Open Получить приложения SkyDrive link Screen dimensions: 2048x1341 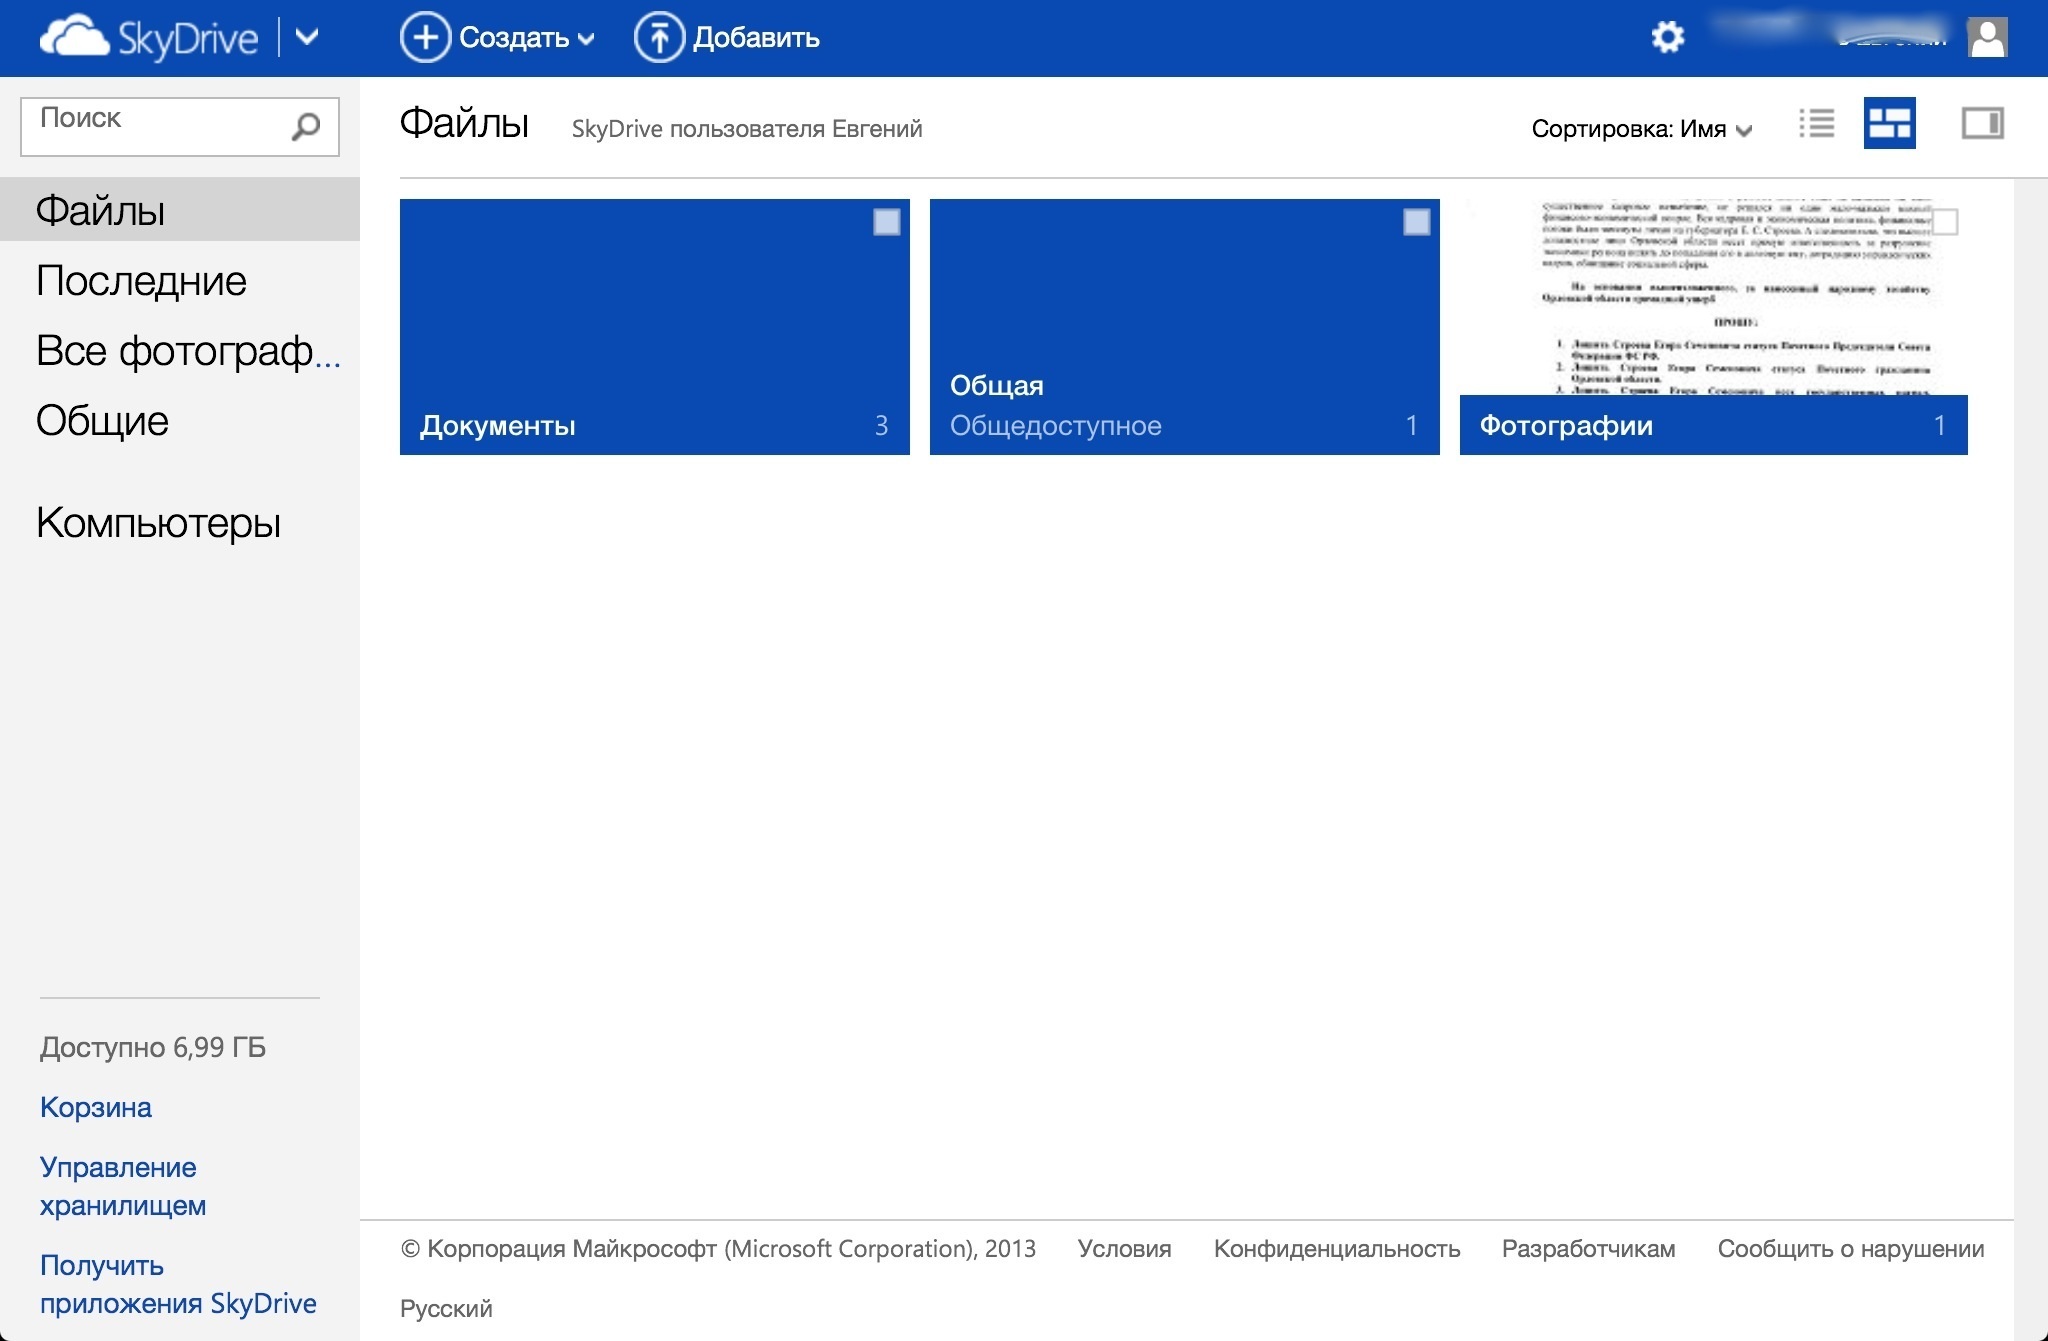point(178,1284)
